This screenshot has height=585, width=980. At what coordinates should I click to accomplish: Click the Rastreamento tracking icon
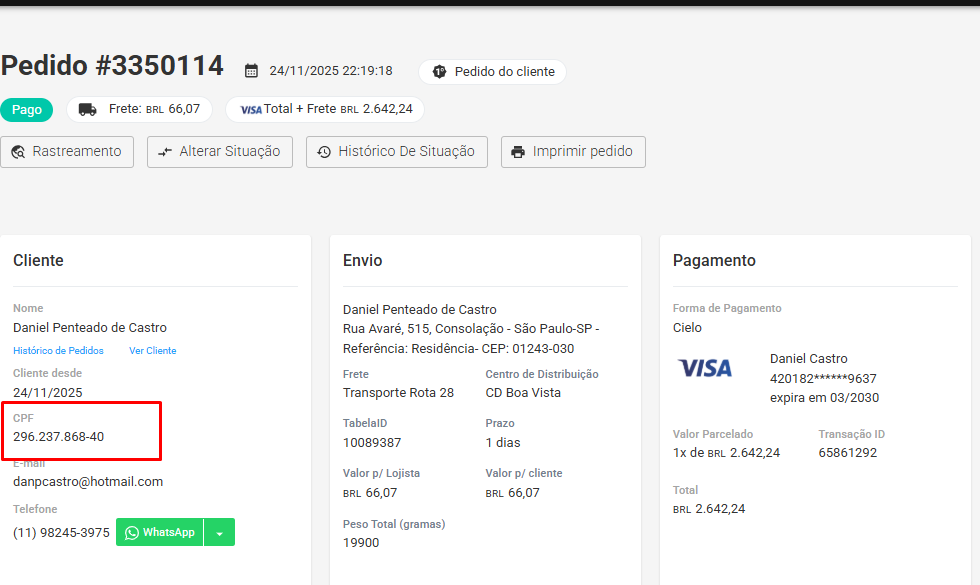pyautogui.click(x=19, y=152)
